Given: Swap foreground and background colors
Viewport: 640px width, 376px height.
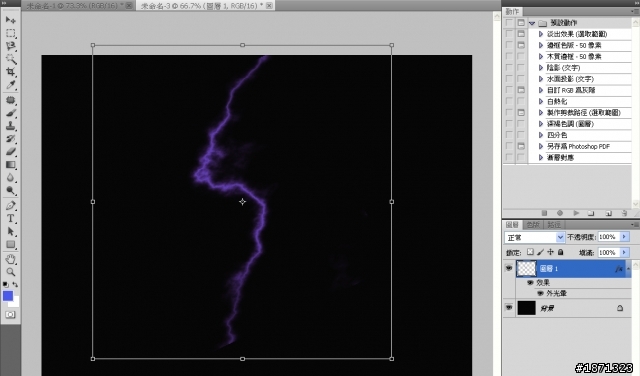Looking at the screenshot, I should tap(15, 284).
